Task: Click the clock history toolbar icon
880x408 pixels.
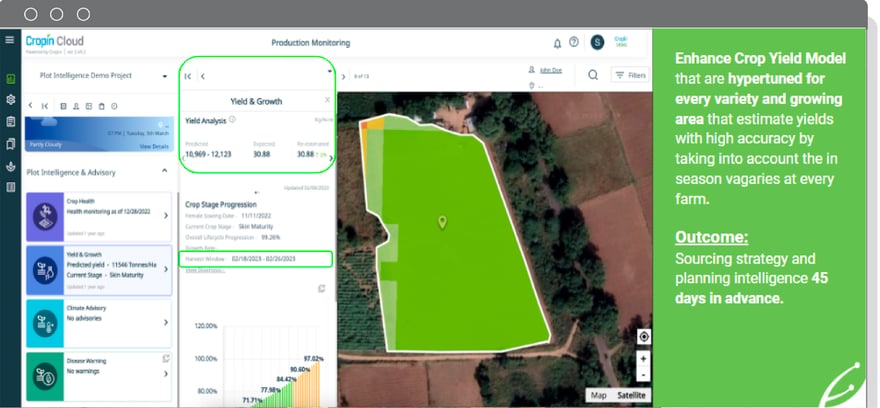Action: click(x=114, y=106)
